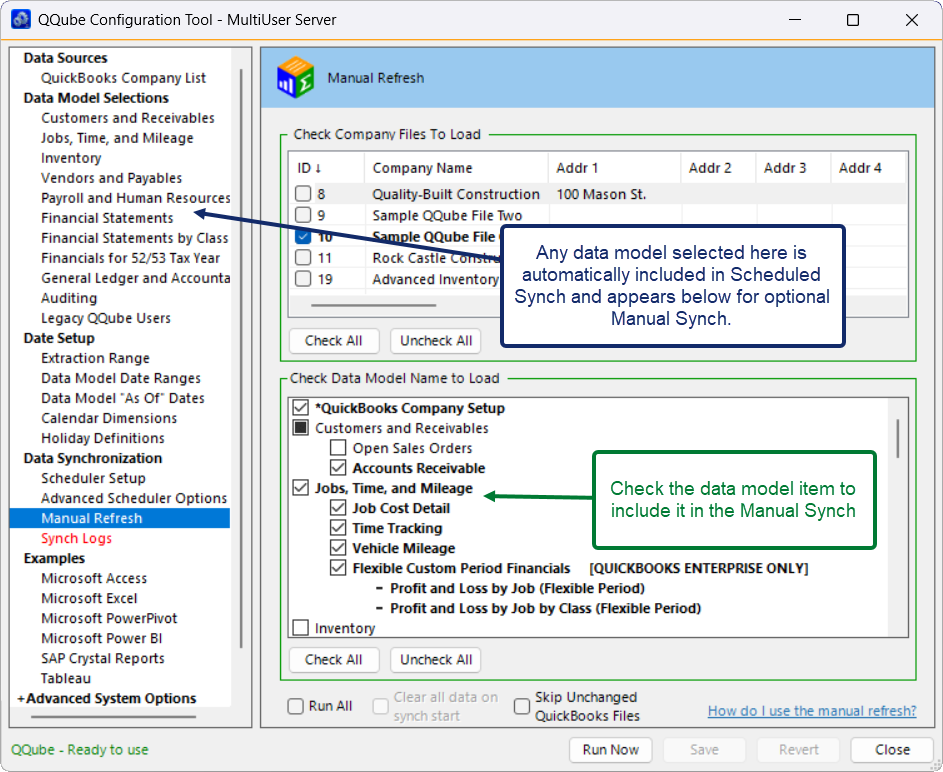Open Vendors and Payables page
943x772 pixels.
tap(111, 178)
